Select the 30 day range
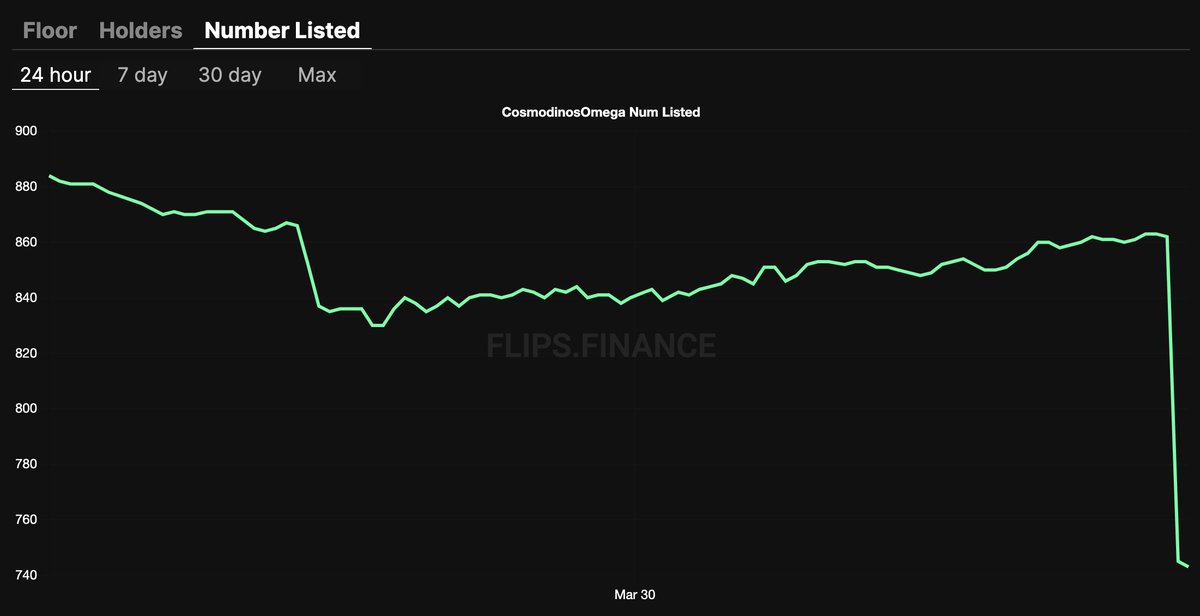1200x616 pixels. [x=230, y=75]
